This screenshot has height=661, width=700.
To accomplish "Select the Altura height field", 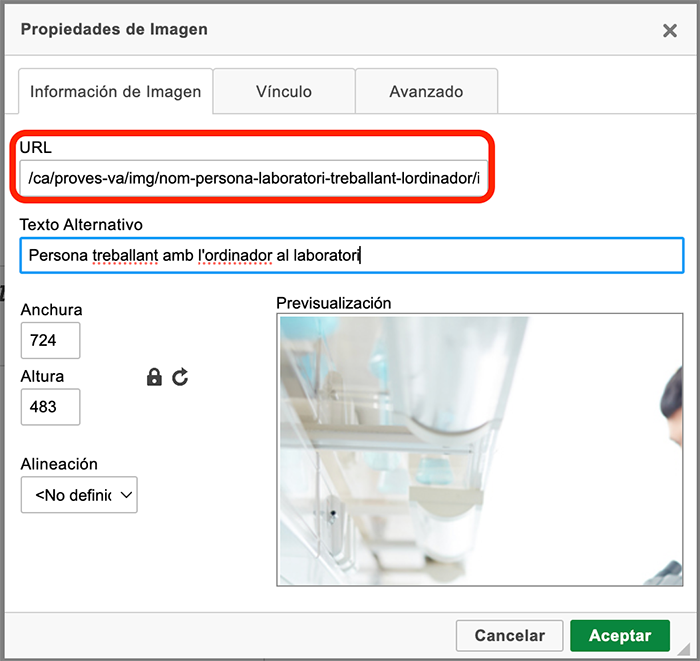I will 50,407.
